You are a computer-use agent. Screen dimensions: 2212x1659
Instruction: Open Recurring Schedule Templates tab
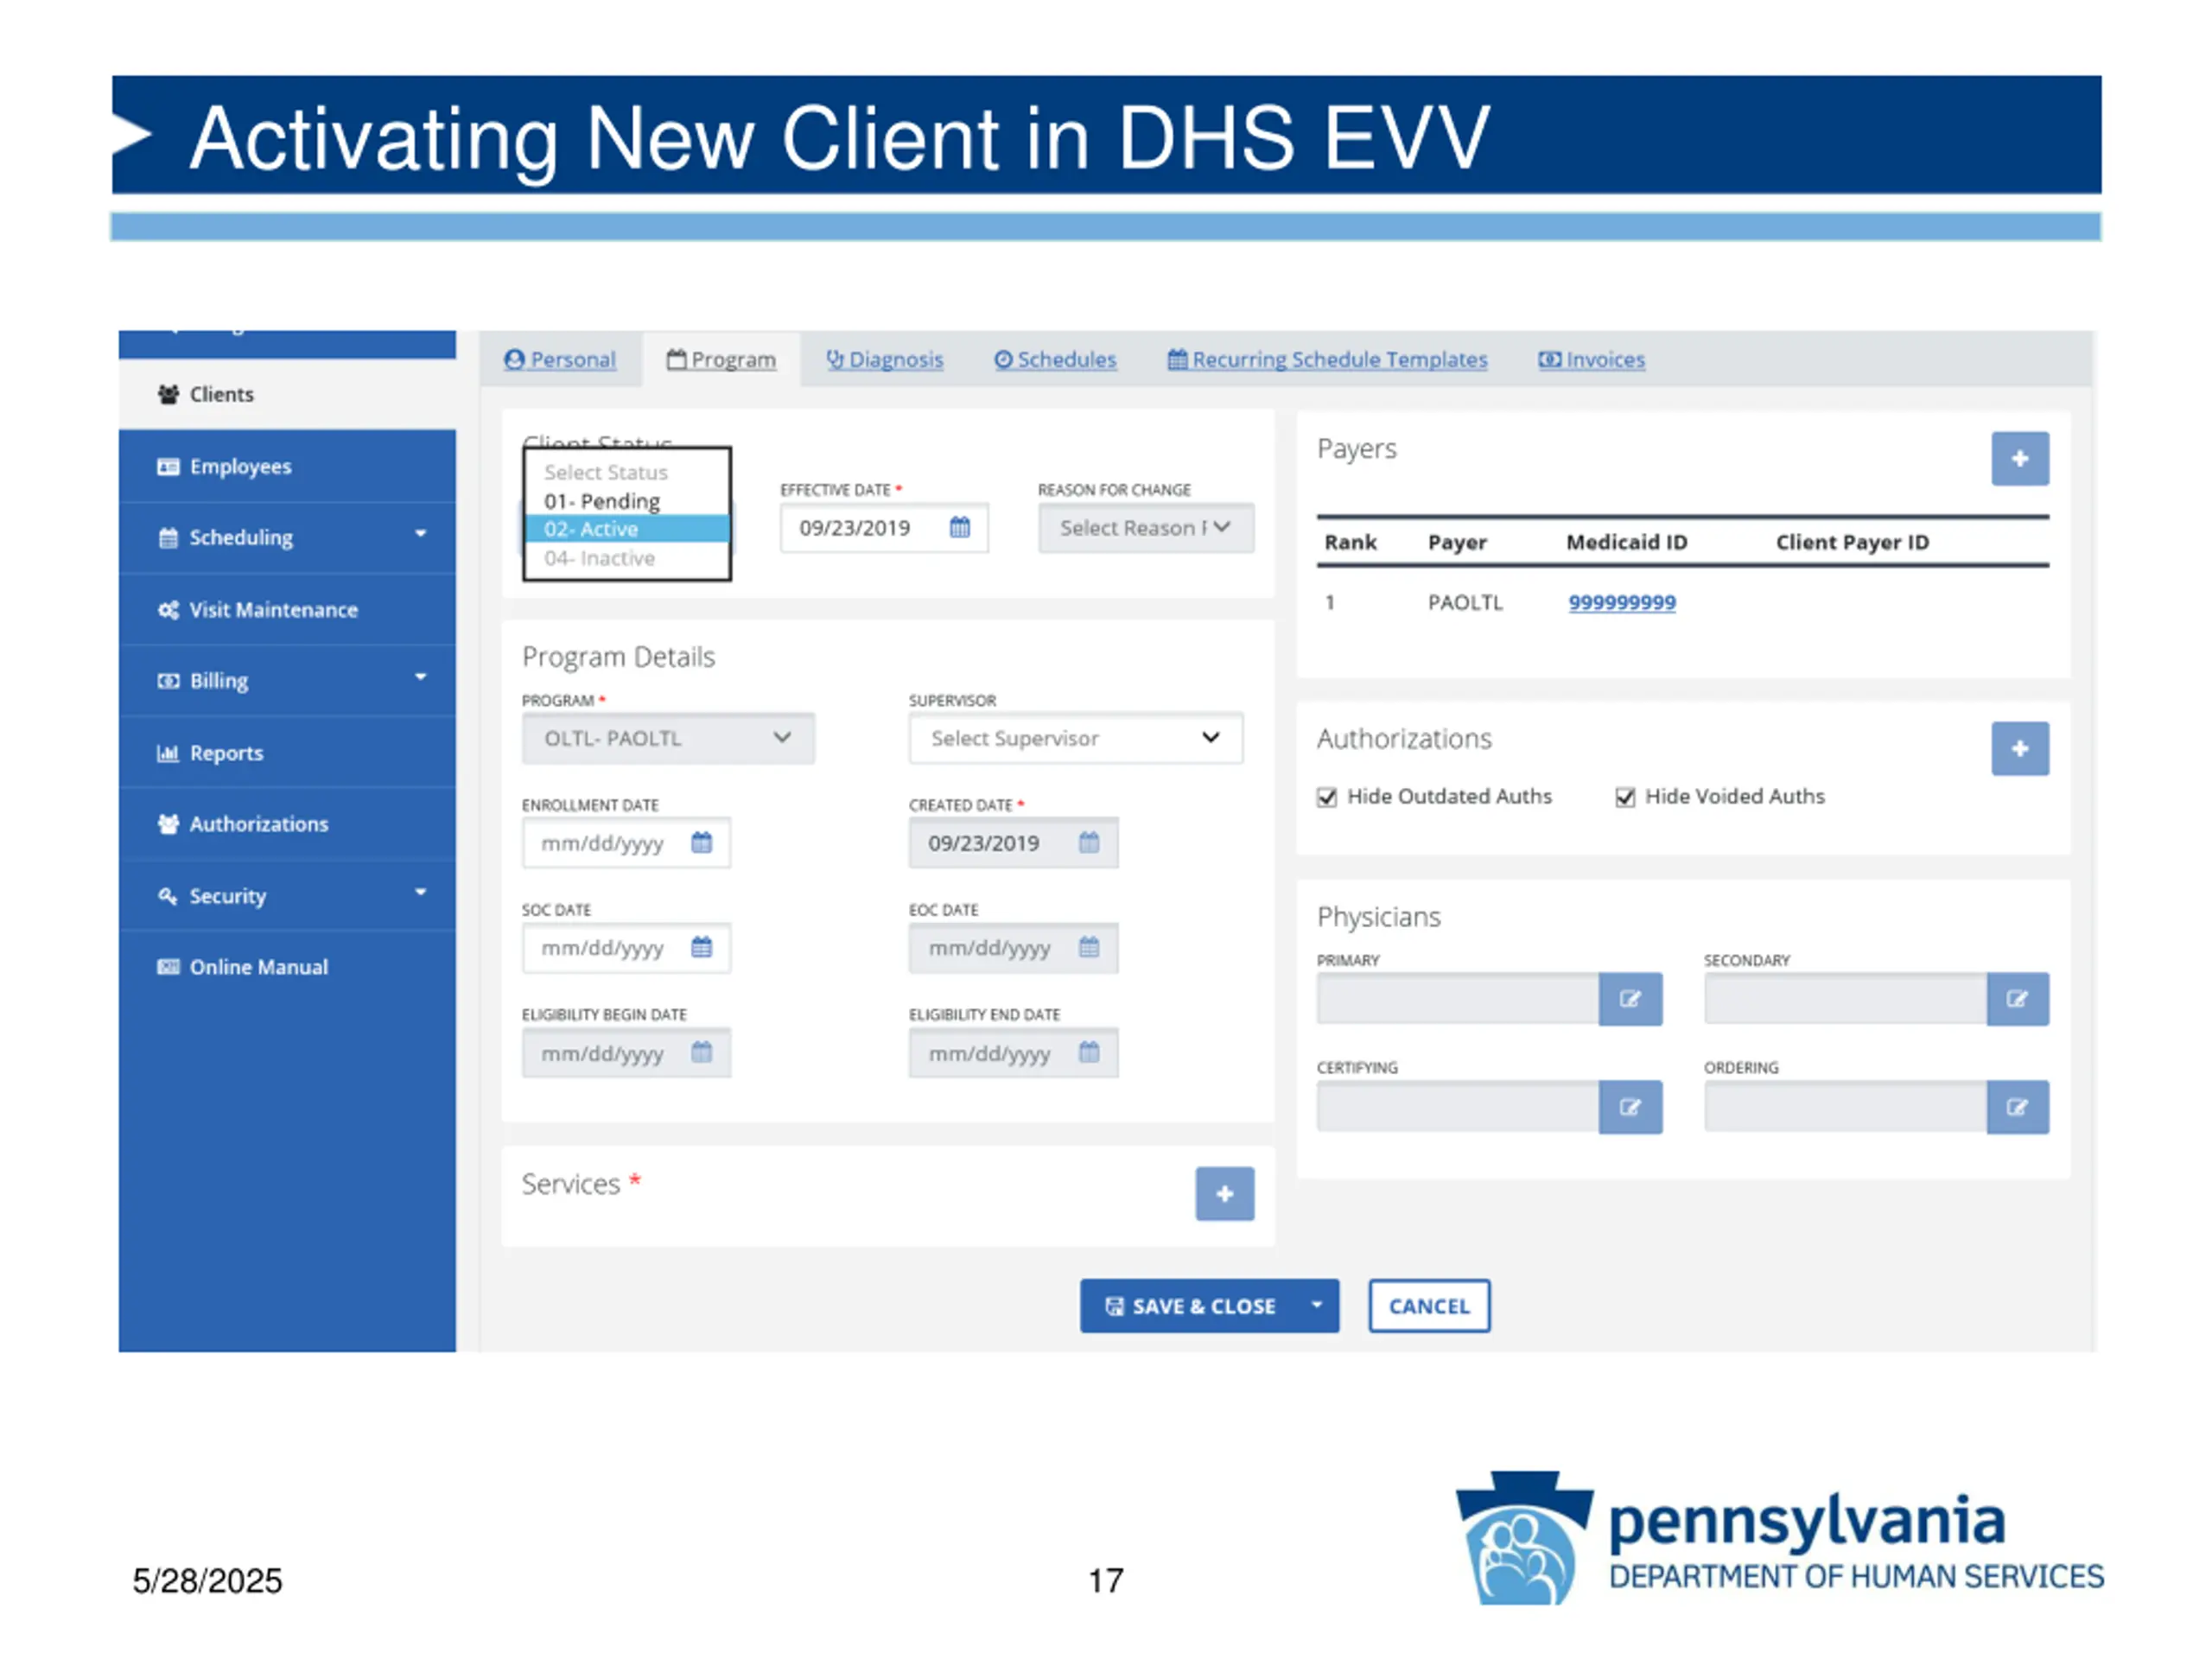[x=1327, y=359]
